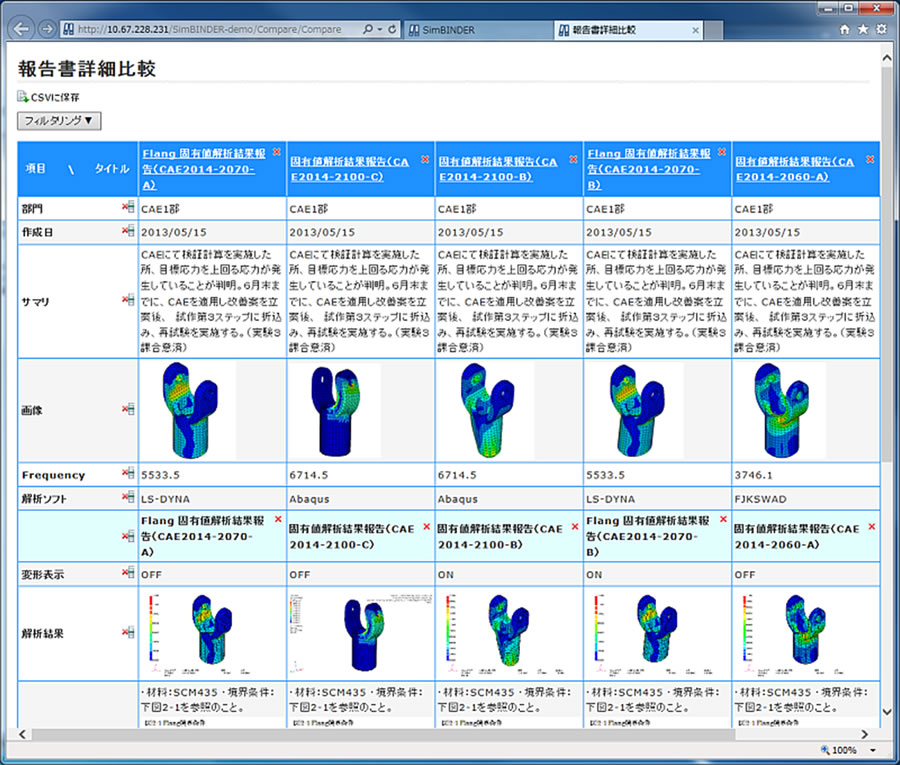Click the delete icon on the 画像 row
The image size is (900, 765).
127,409
